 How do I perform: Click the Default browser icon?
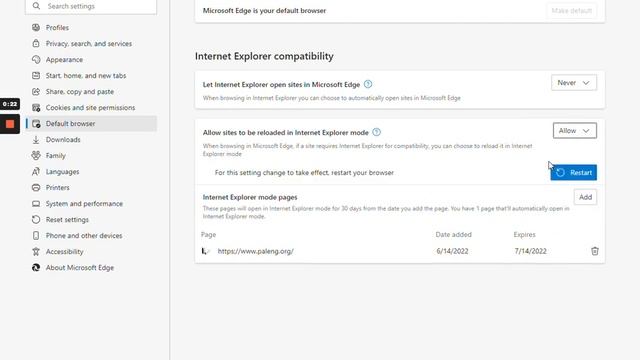36,124
